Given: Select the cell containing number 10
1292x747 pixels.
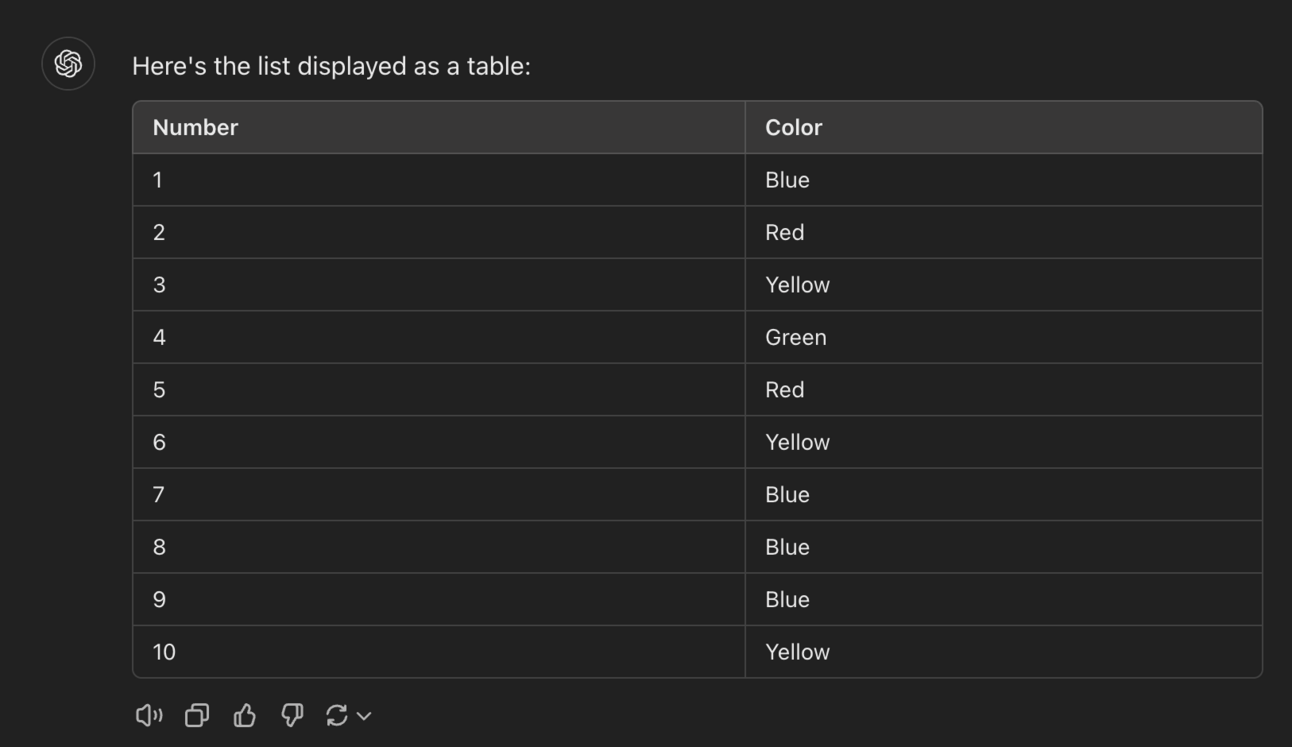Looking at the screenshot, I should [x=164, y=652].
